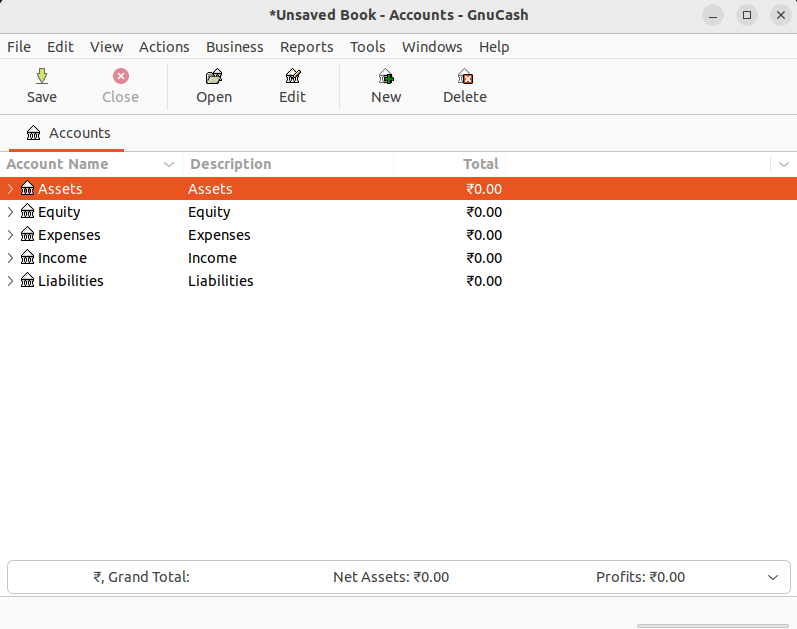Click the bank icon beside Equity
Screen dimensions: 797x629
click(27, 211)
